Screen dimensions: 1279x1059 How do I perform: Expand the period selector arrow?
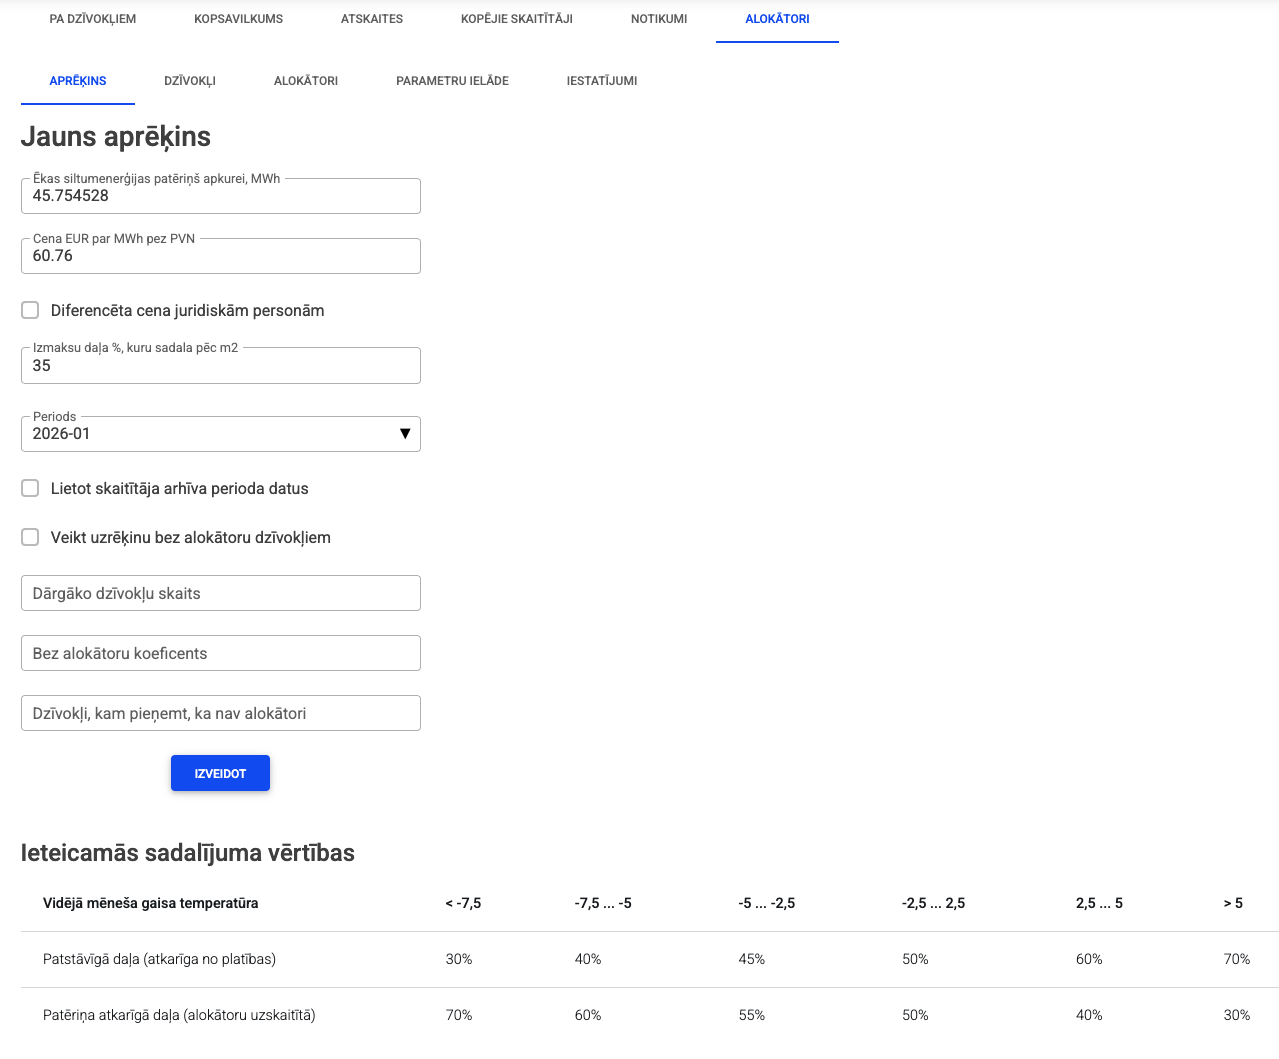click(405, 433)
